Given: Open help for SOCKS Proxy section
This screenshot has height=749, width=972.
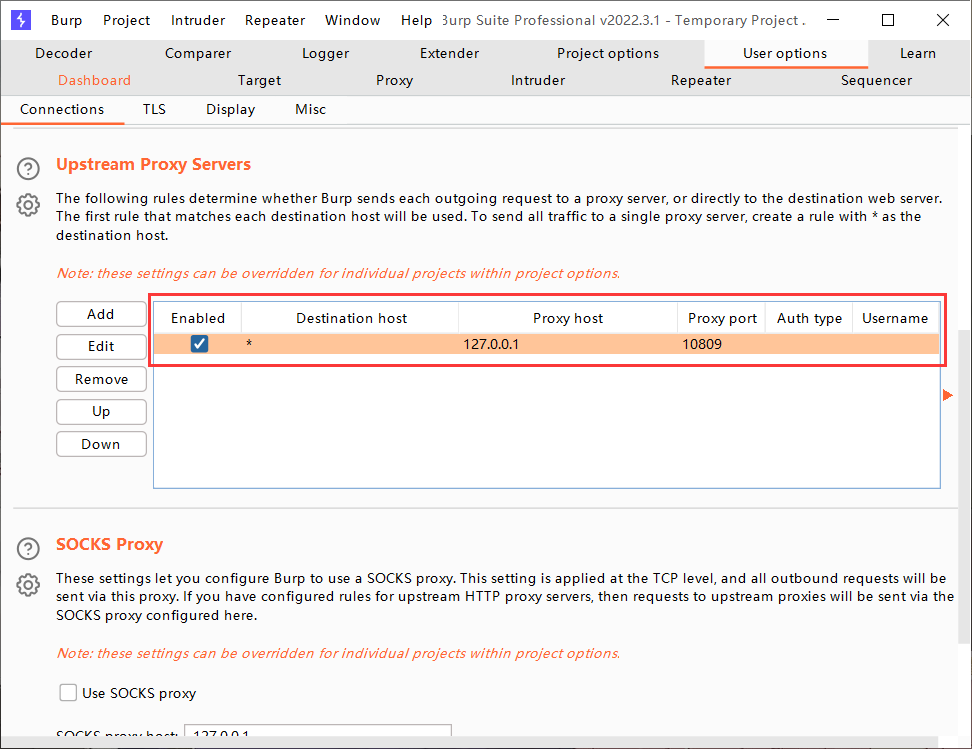Looking at the screenshot, I should pyautogui.click(x=29, y=549).
